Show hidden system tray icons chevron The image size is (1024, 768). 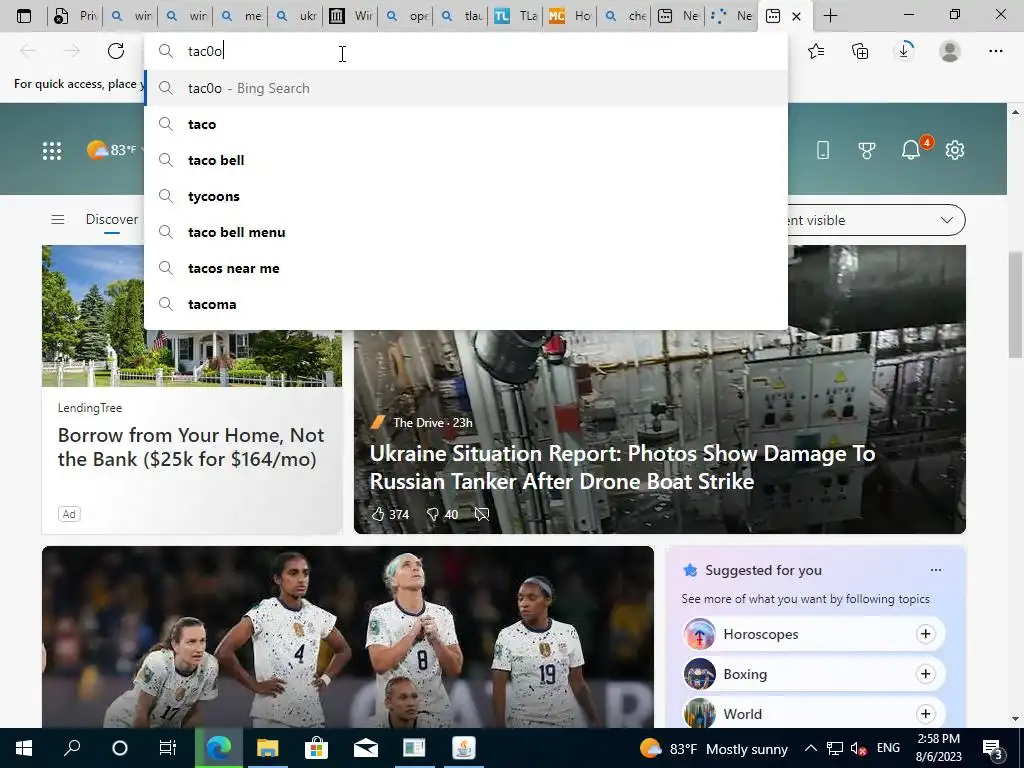point(810,748)
